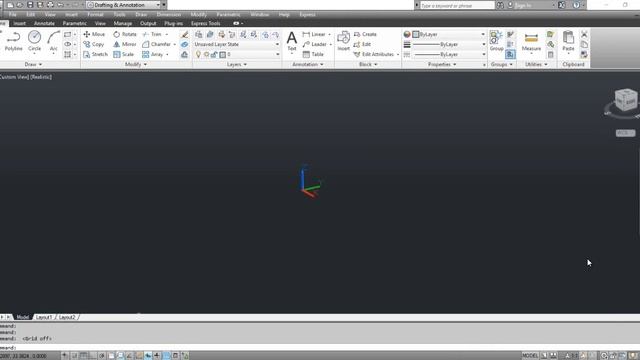Expand the Utilities panel
The height and width of the screenshot is (360, 640).
[536, 64]
